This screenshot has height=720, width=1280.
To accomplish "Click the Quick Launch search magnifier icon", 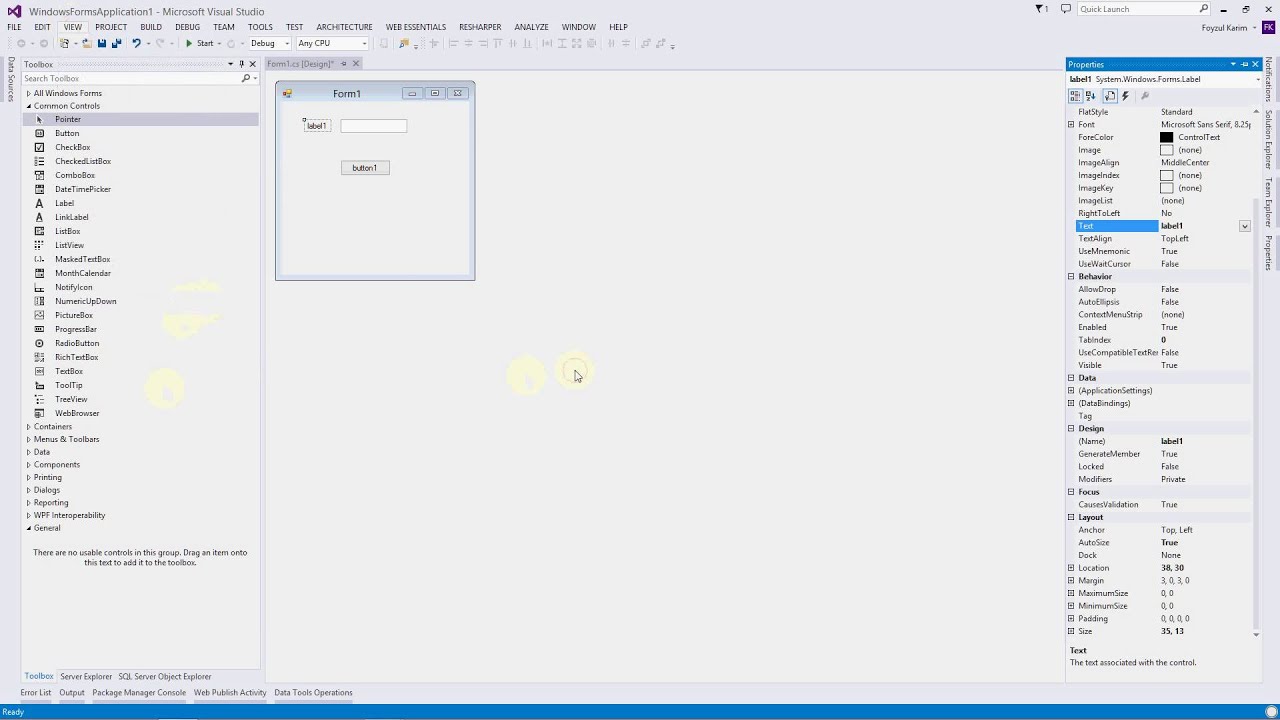I will [x=1204, y=9].
